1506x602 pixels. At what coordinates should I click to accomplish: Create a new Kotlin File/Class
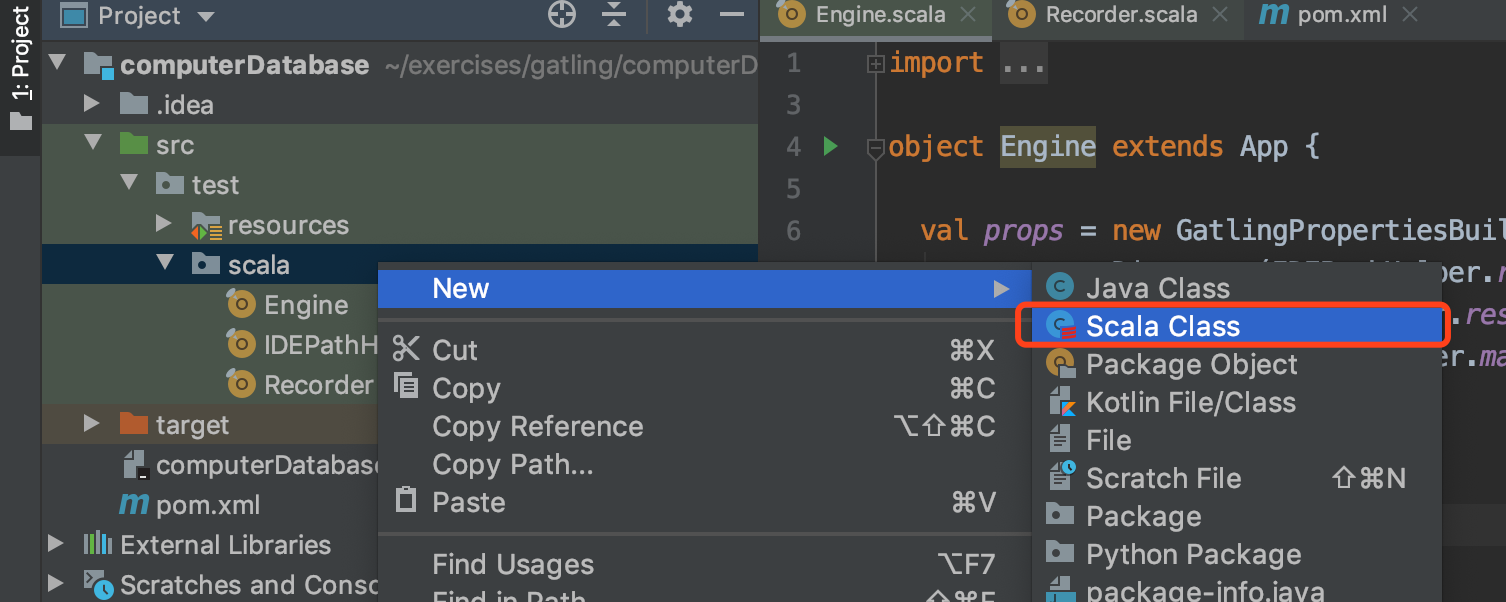pyautogui.click(x=1236, y=402)
